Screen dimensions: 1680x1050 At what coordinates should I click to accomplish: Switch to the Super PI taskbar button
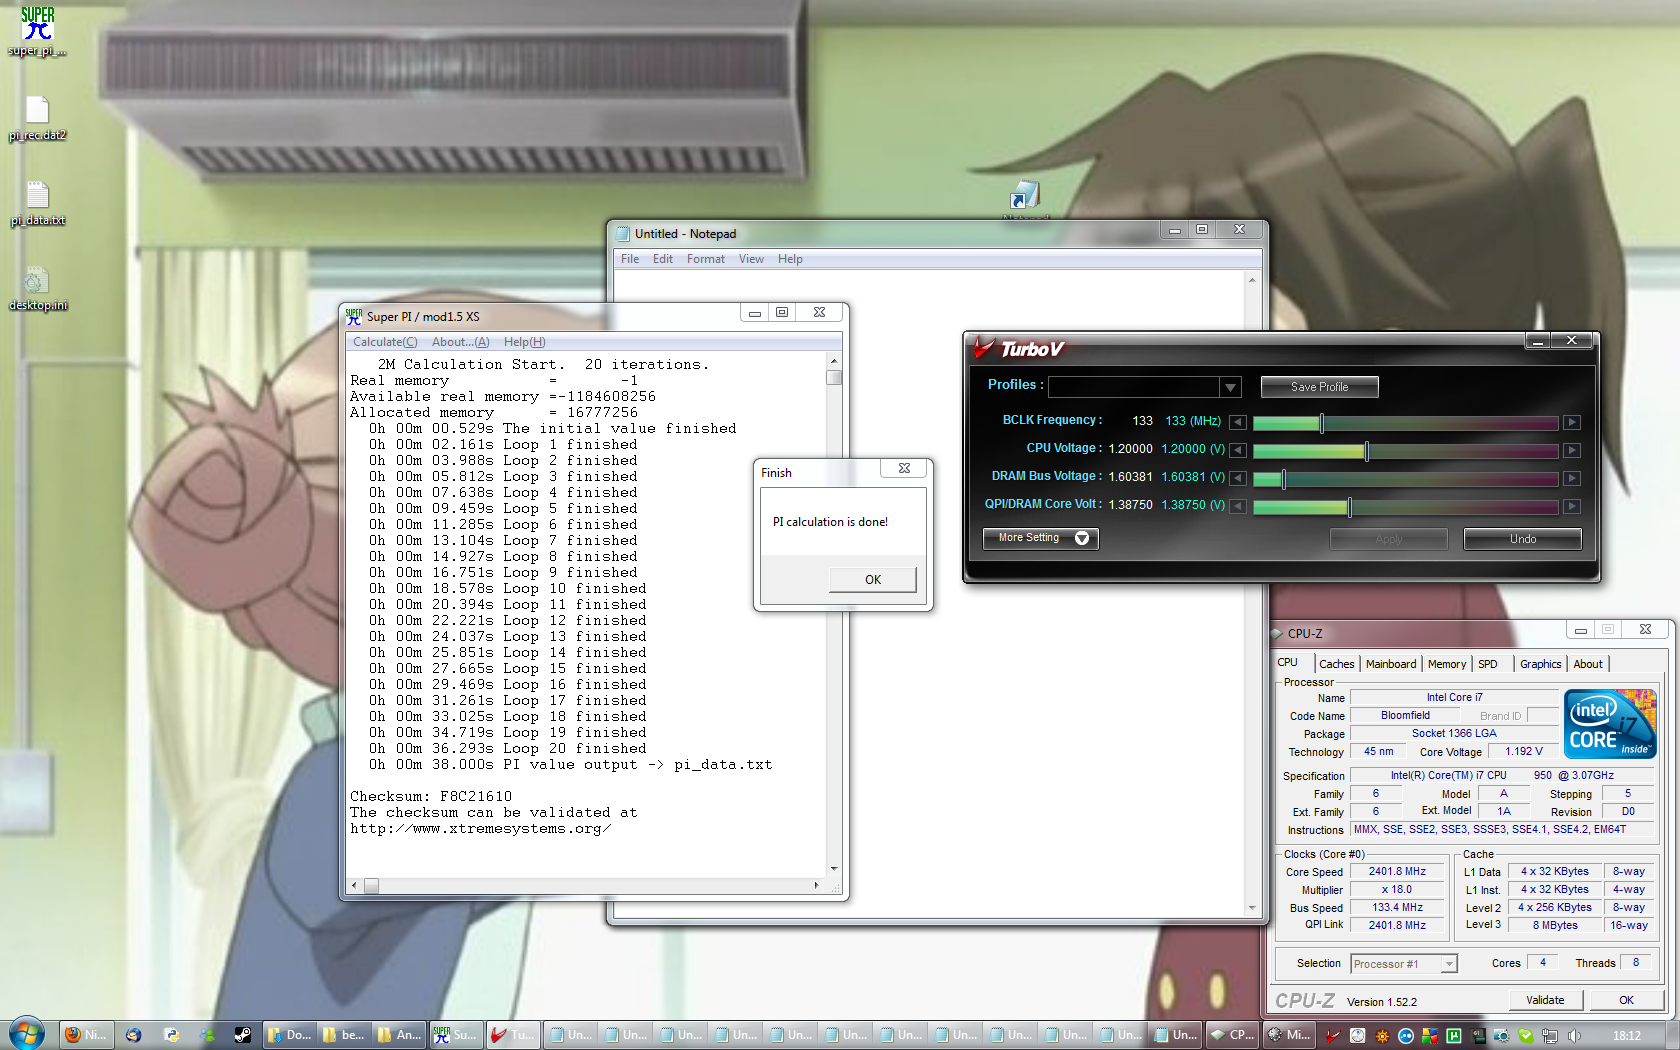pyautogui.click(x=456, y=1035)
